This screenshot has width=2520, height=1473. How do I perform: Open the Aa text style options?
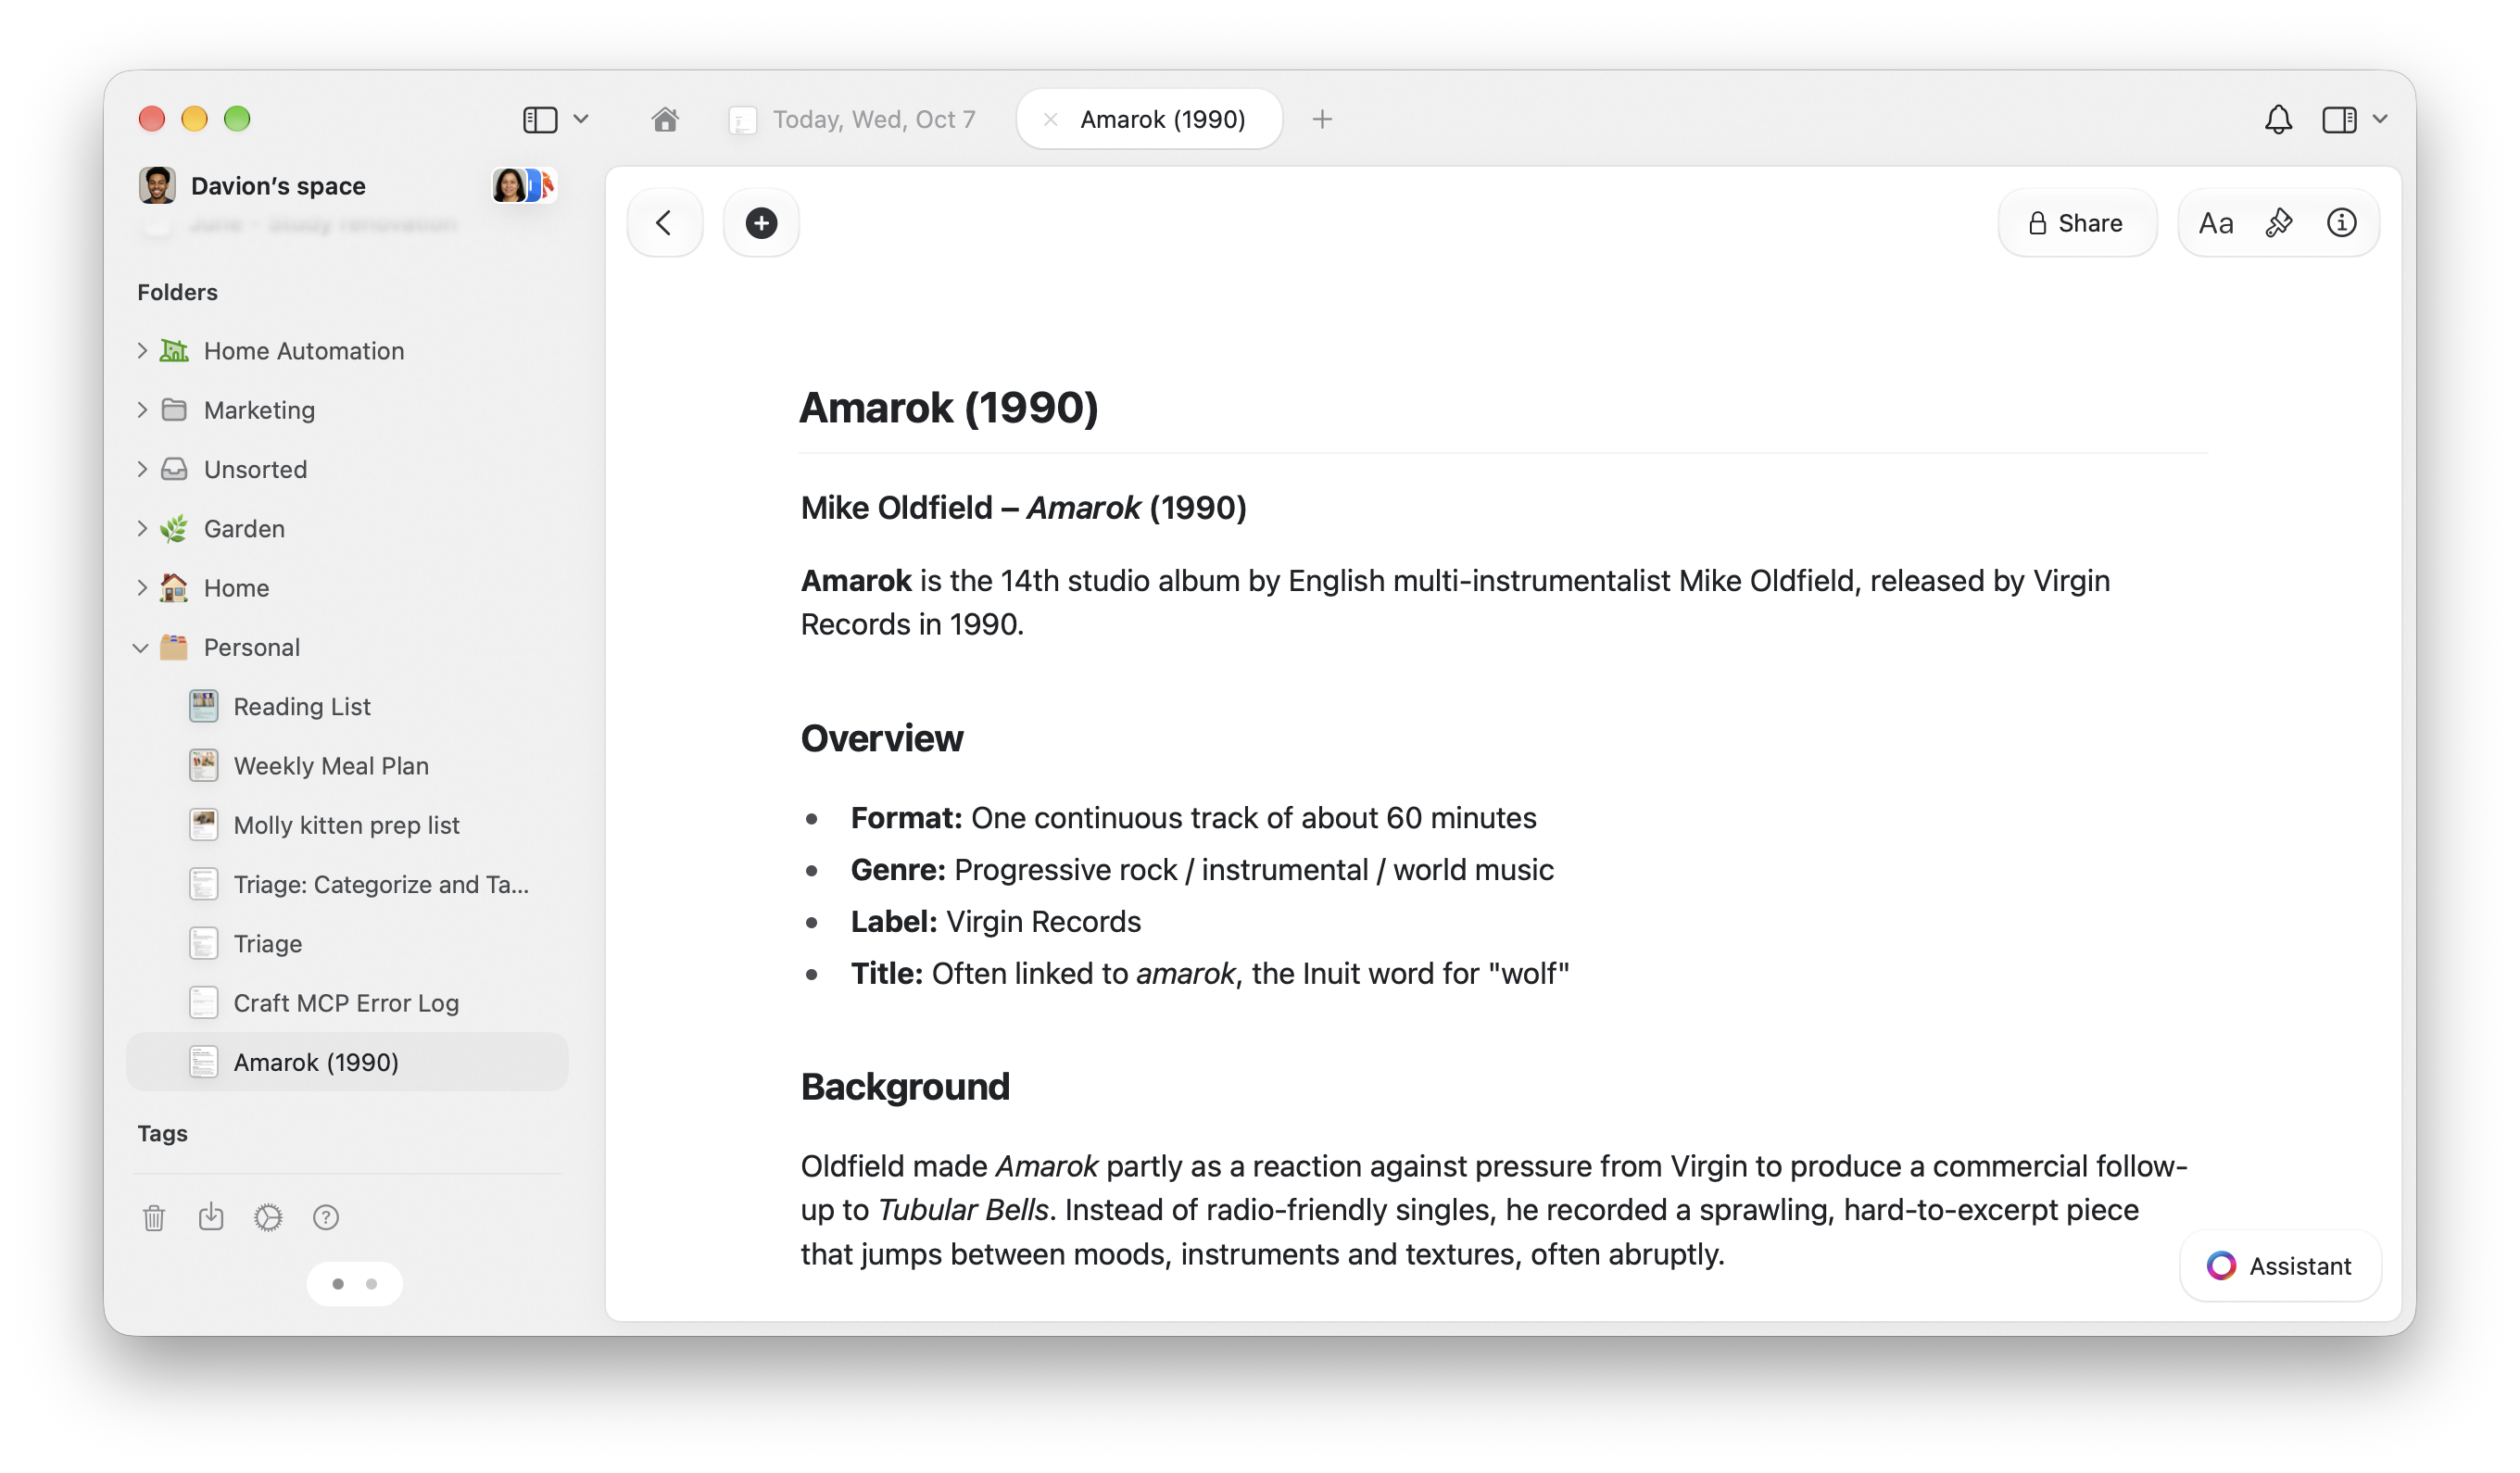coord(2215,223)
